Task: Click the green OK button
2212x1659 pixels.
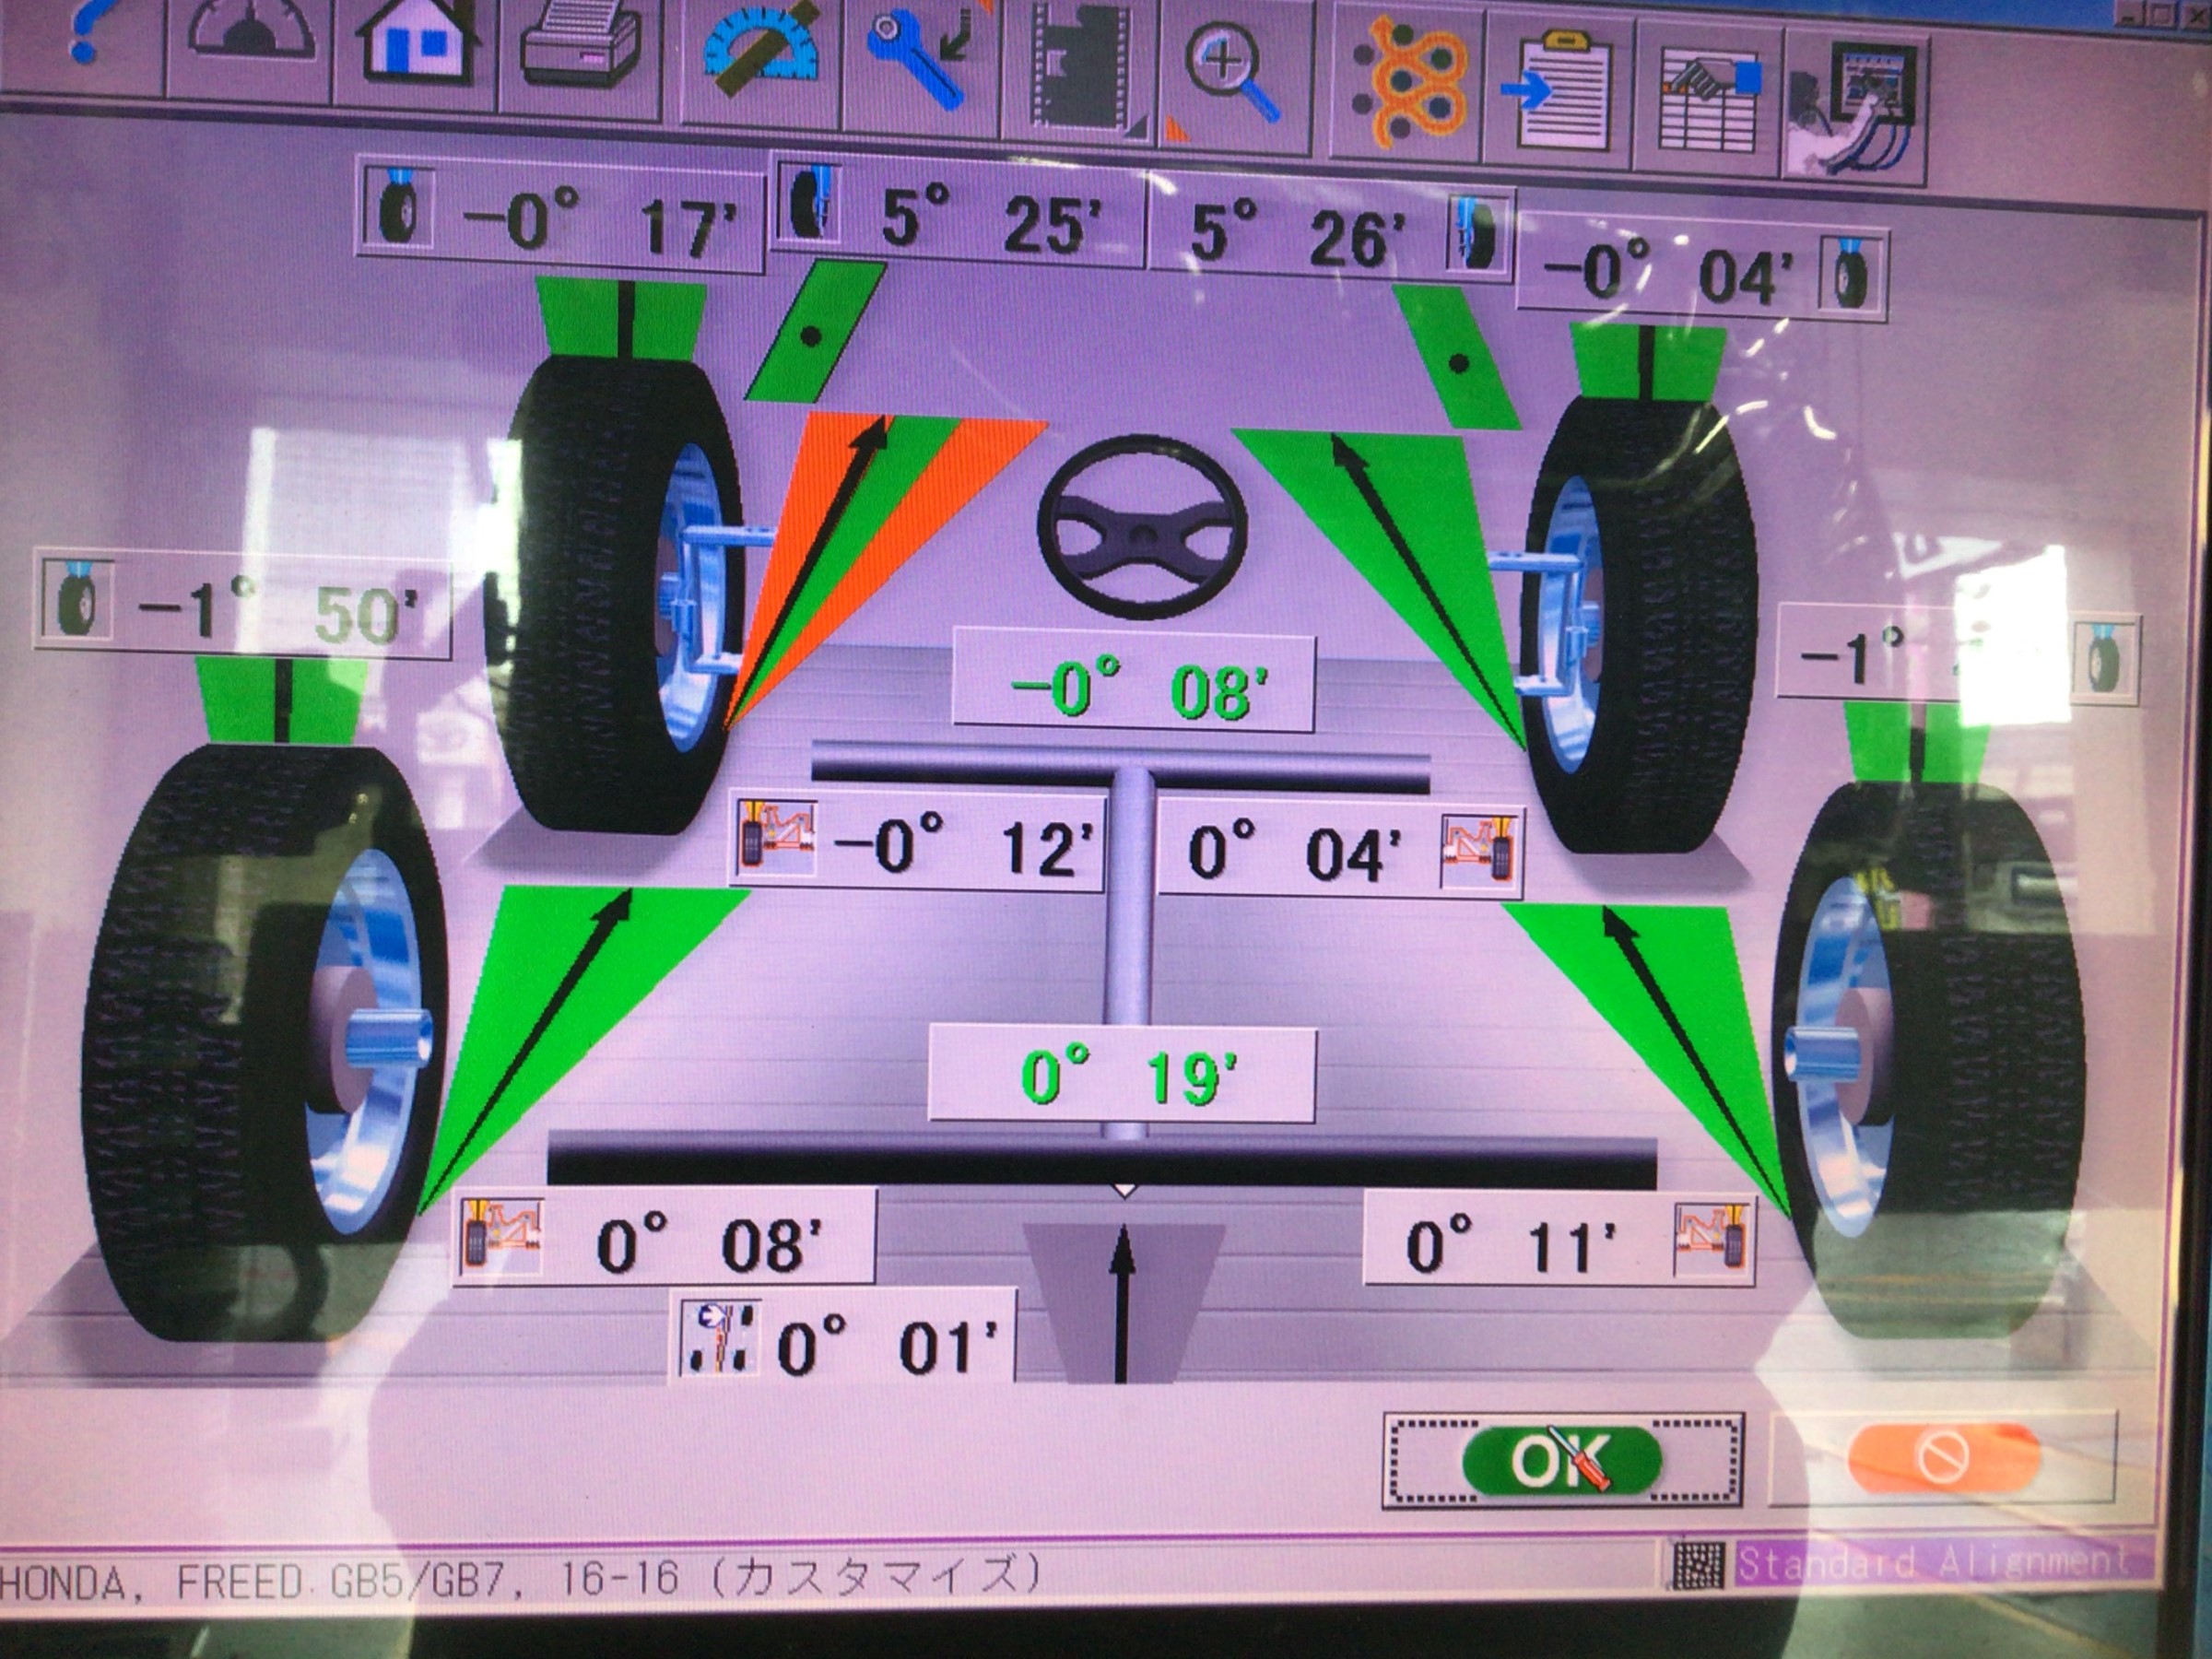Action: (1562, 1460)
